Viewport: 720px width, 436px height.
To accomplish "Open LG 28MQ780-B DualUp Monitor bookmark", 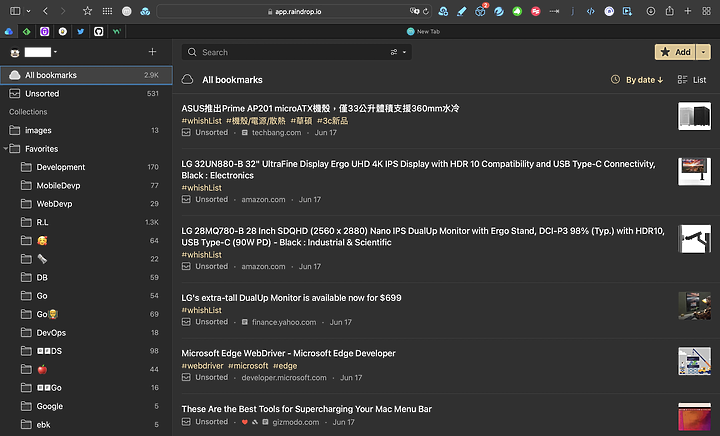I will pos(423,236).
